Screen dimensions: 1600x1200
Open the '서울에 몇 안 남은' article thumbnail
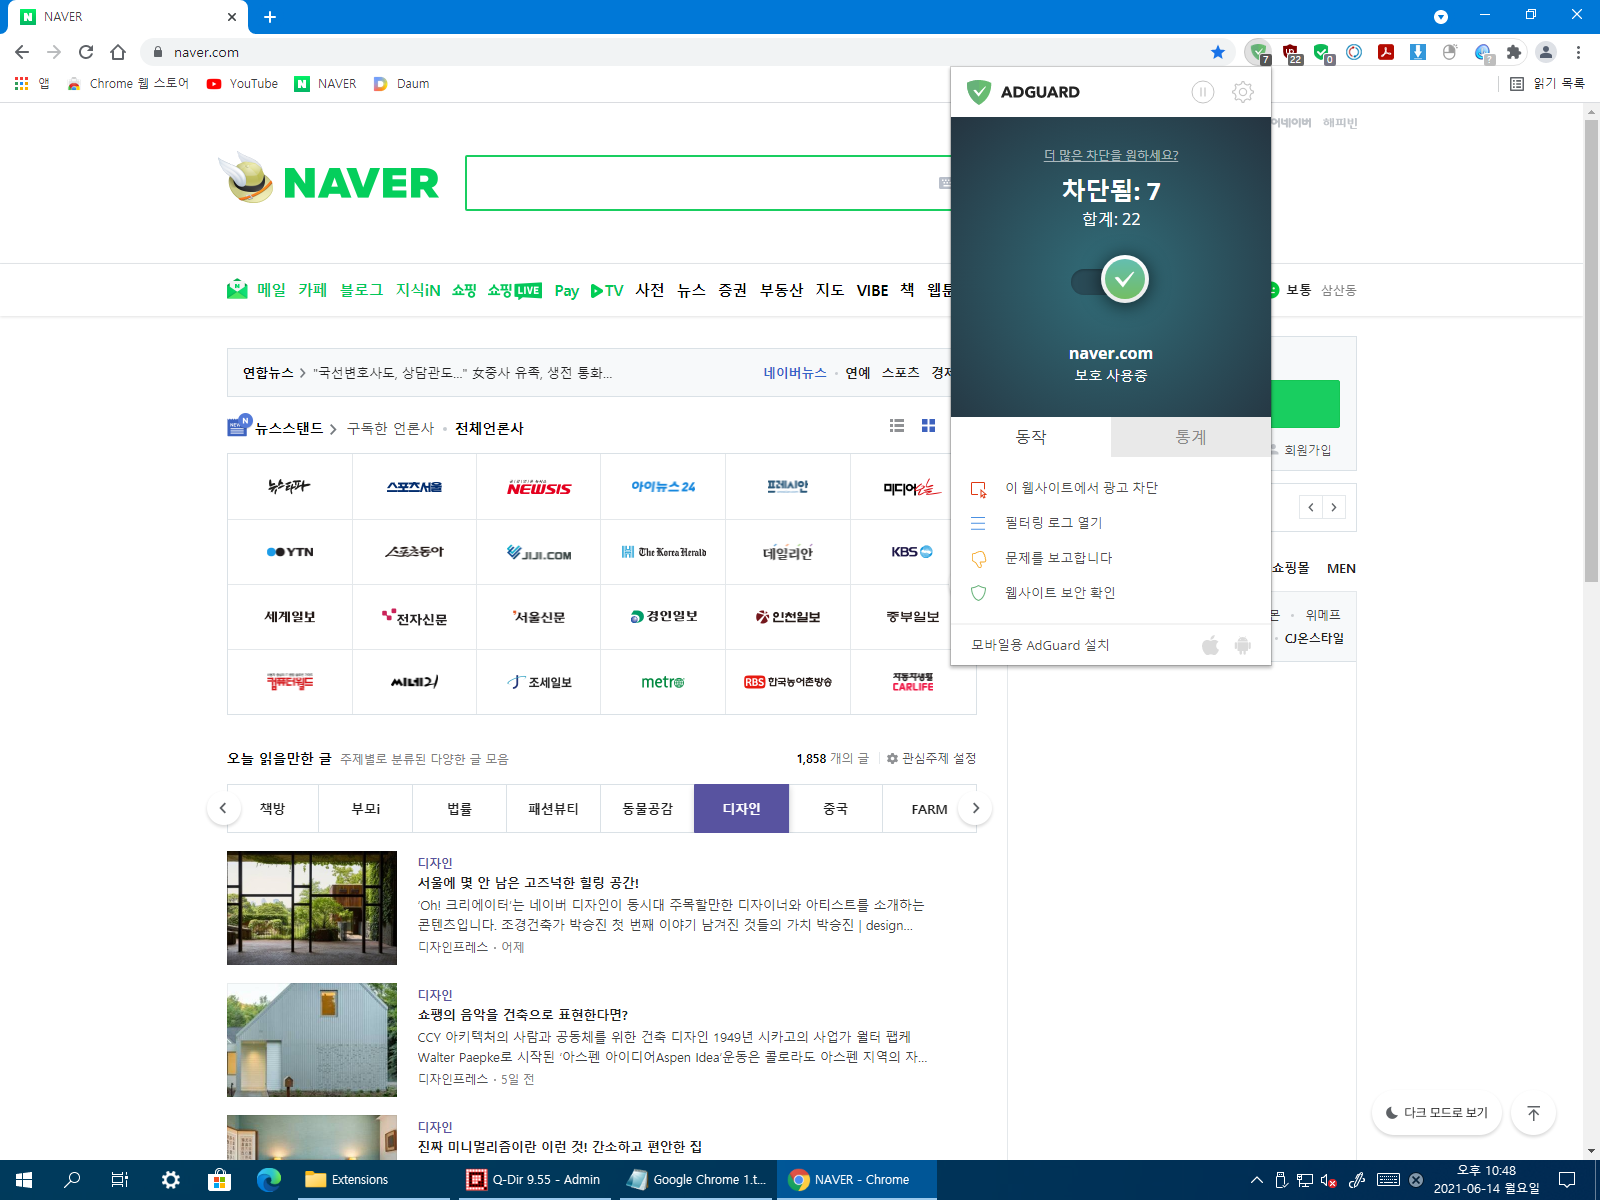click(x=312, y=908)
